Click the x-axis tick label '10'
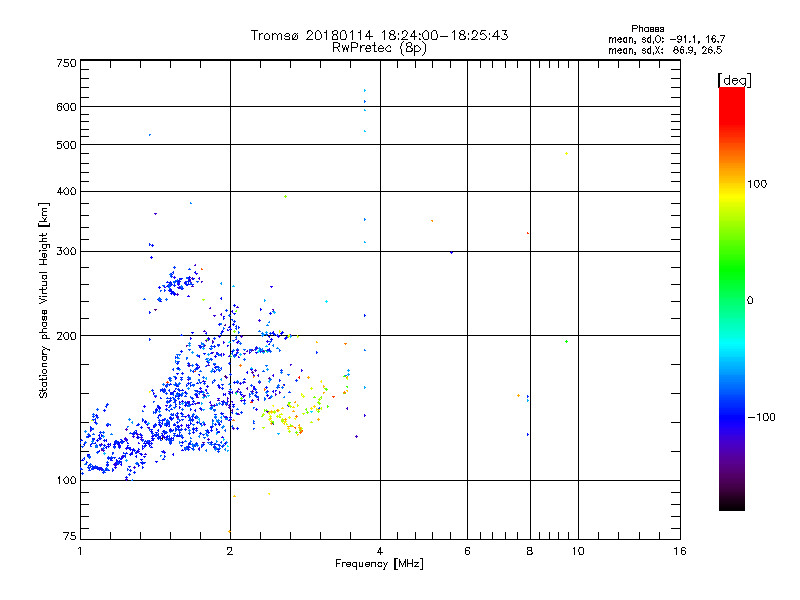Screen dimensions: 800x600 [578, 551]
